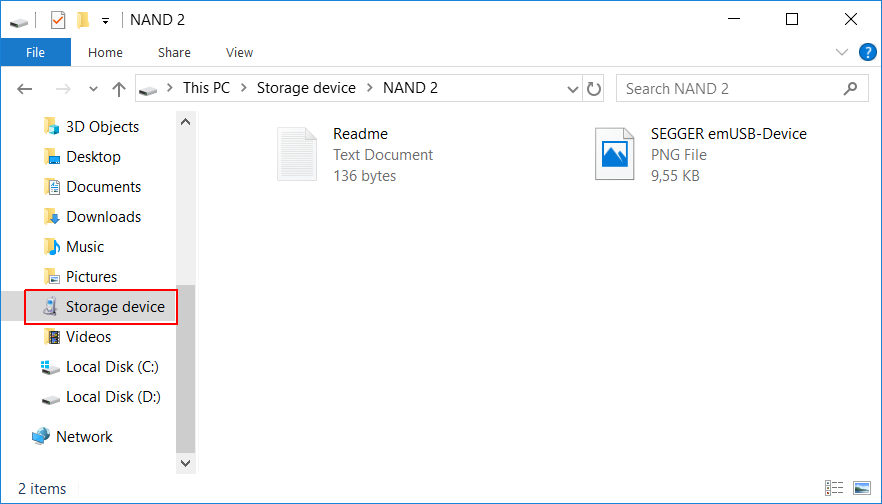The image size is (882, 504).
Task: Switch to details view in status bar
Action: (834, 488)
